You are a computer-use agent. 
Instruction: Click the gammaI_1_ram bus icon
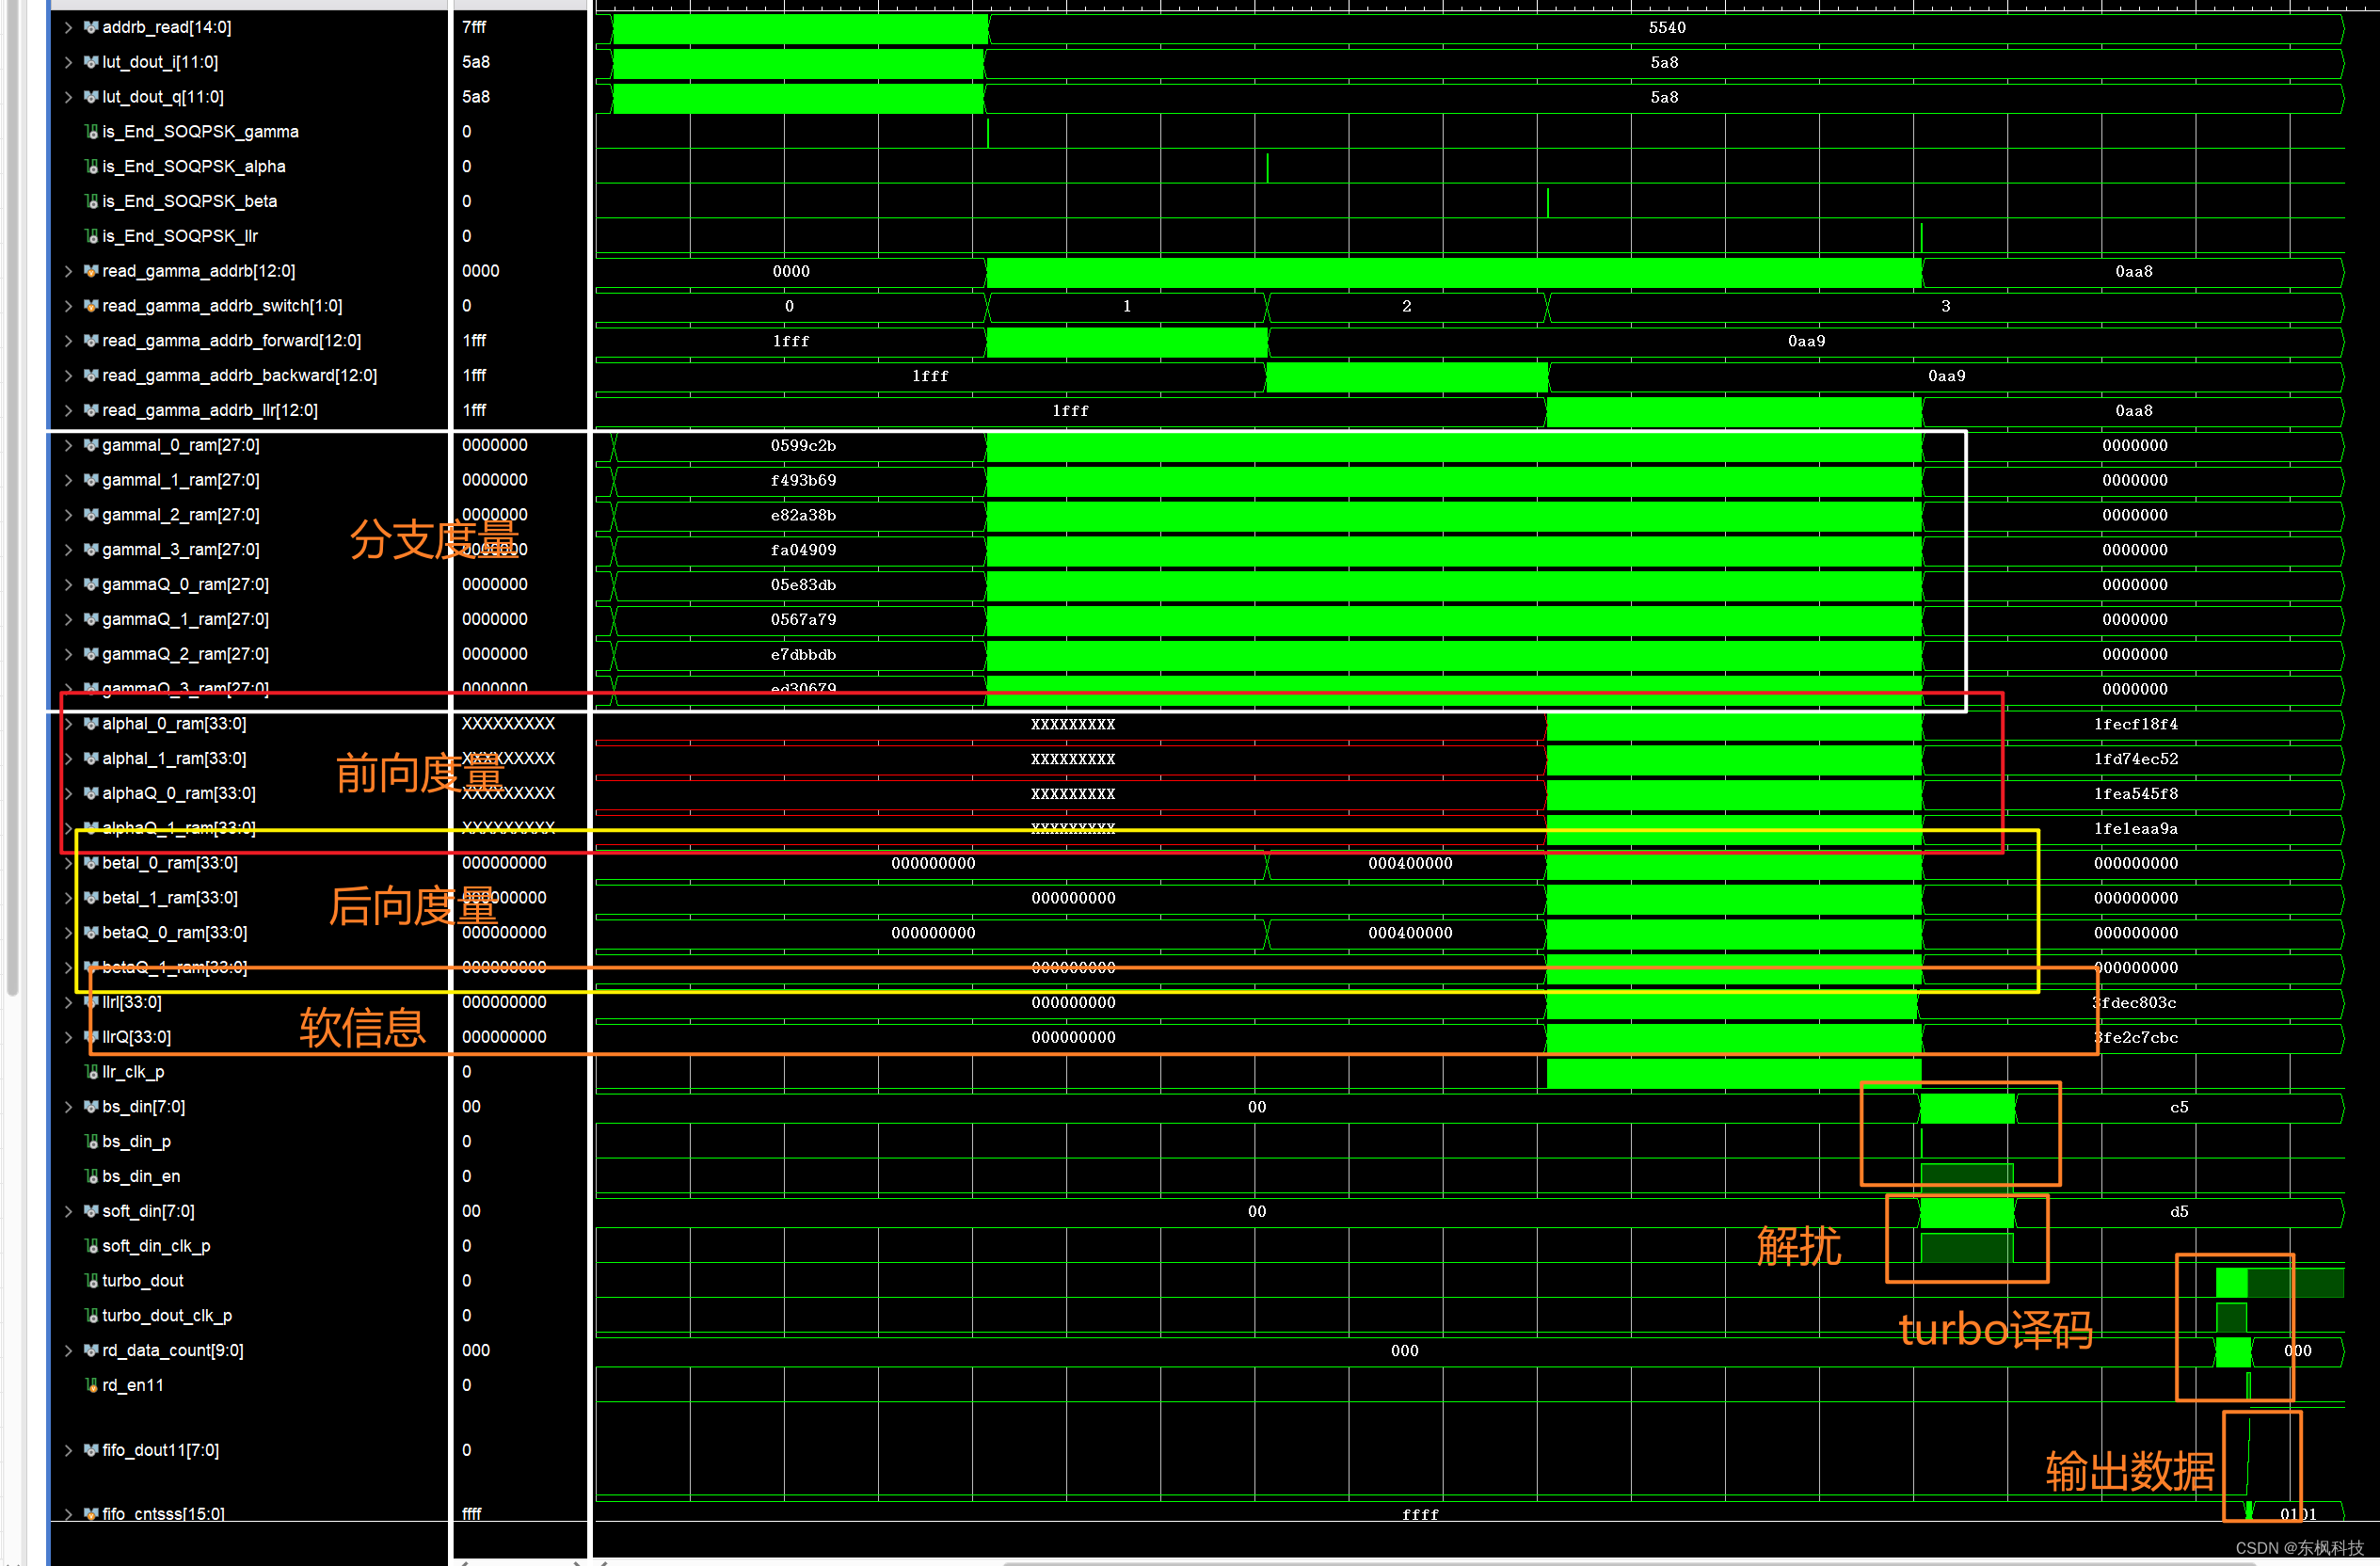coord(91,480)
